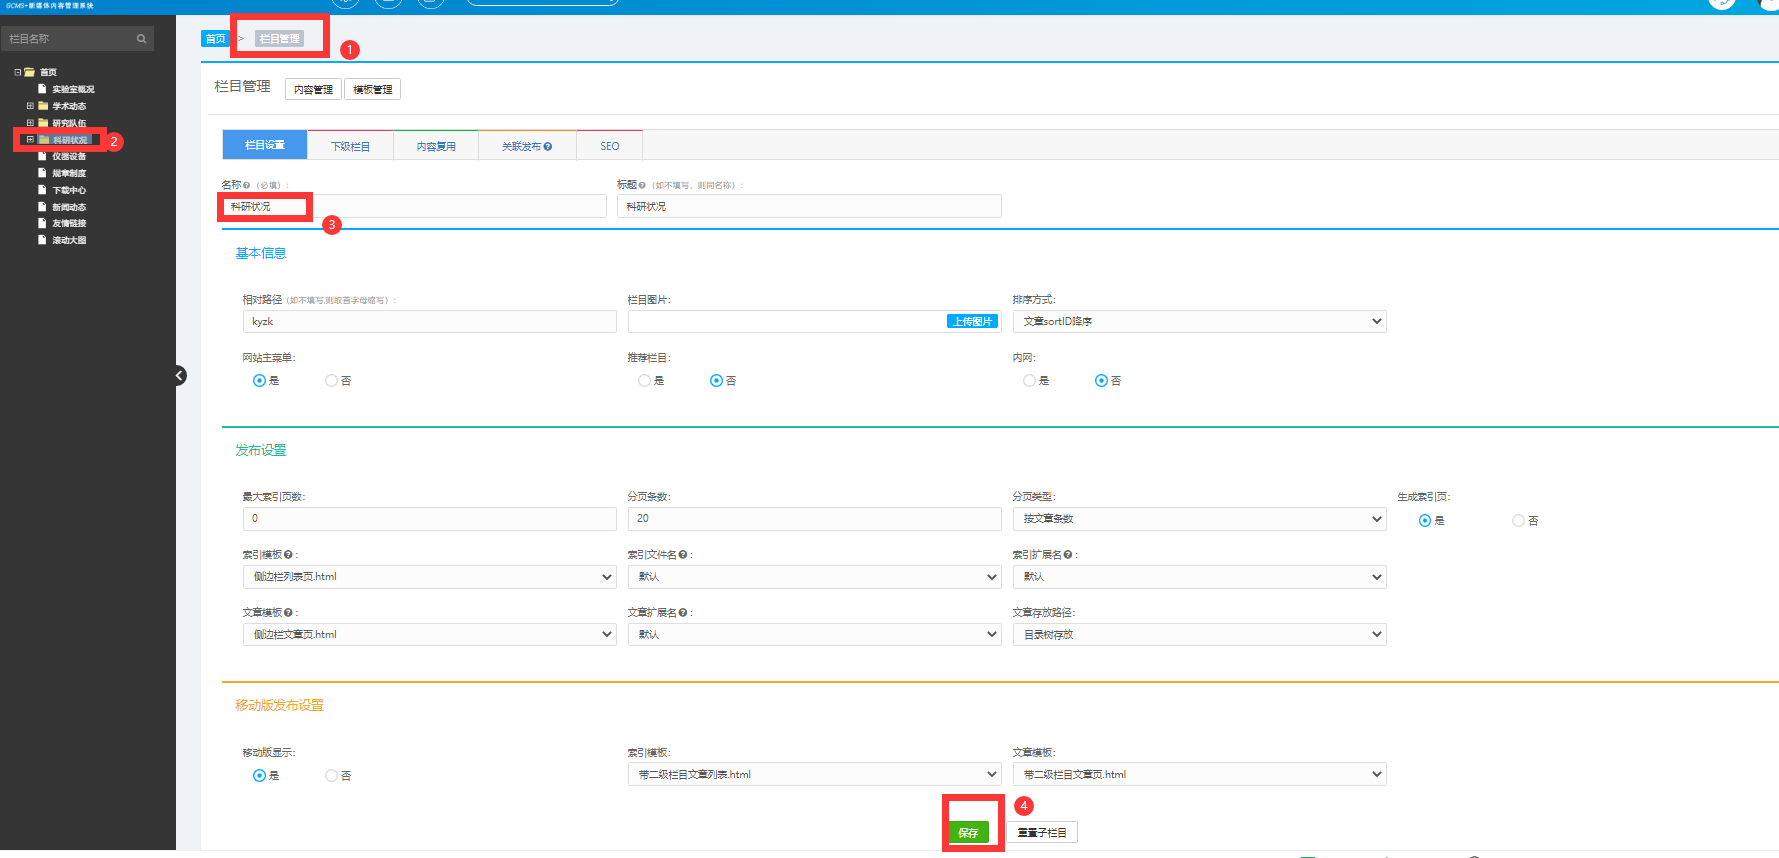Open the 文章存放路径 dropdown

coord(1199,635)
